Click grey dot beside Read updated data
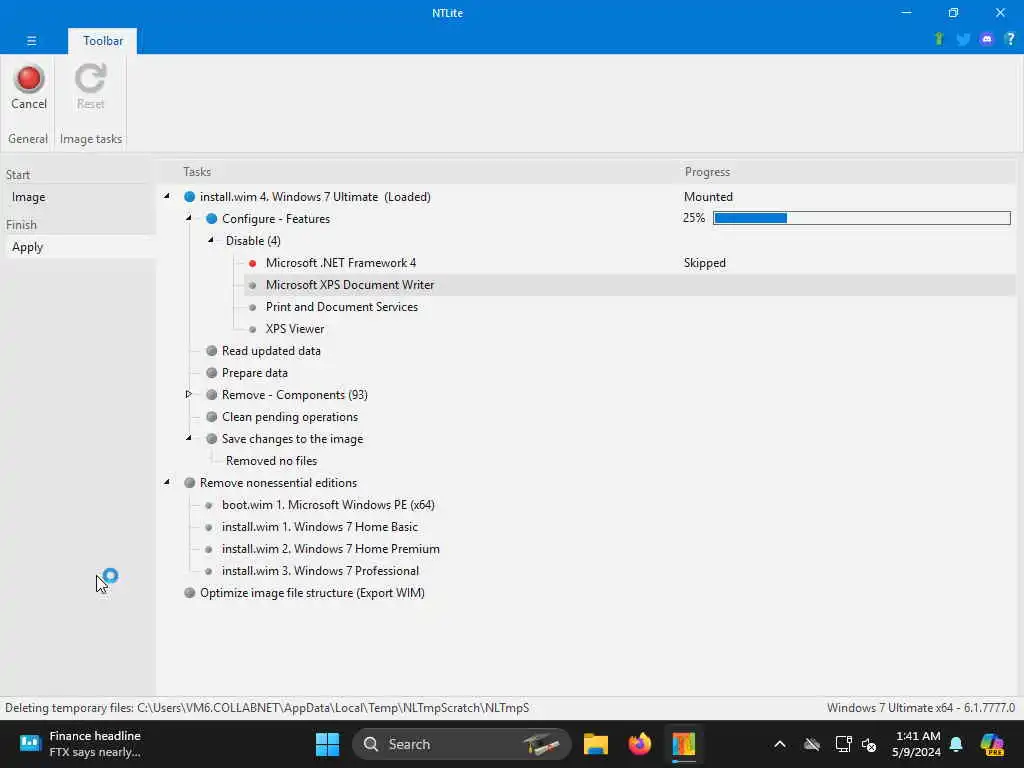1024x768 pixels. click(212, 351)
